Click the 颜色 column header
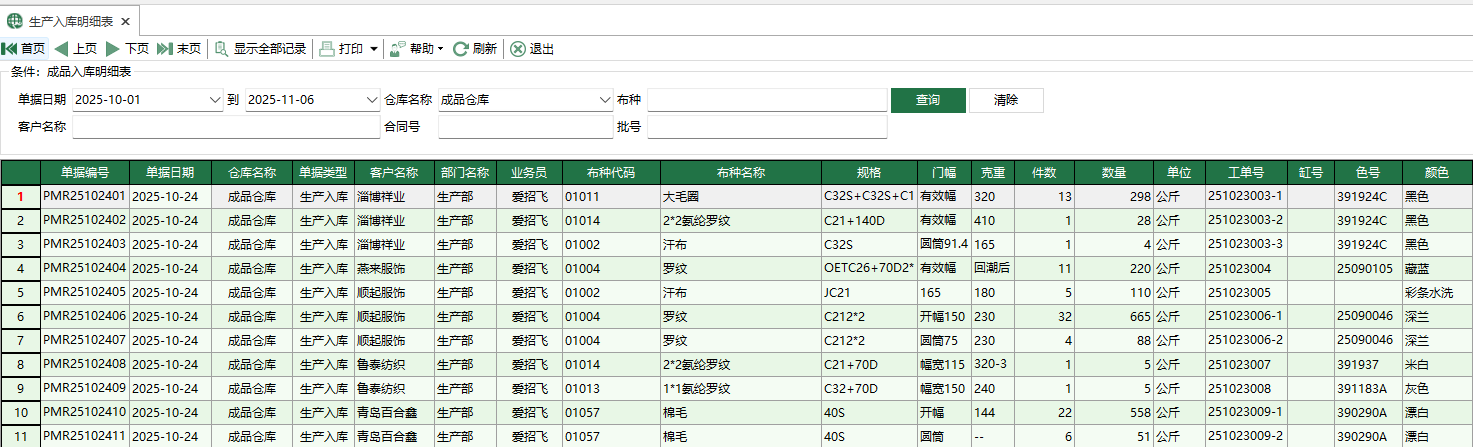 click(1437, 172)
